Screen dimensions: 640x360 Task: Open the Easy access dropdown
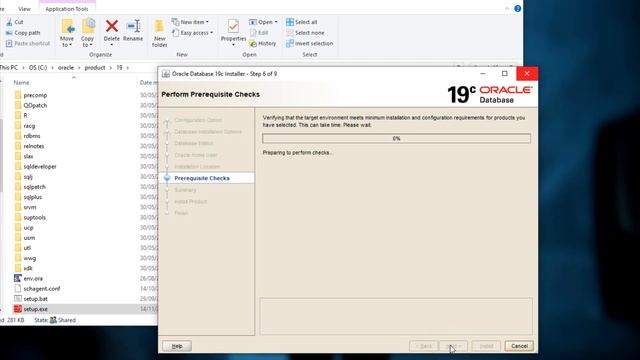coord(193,33)
